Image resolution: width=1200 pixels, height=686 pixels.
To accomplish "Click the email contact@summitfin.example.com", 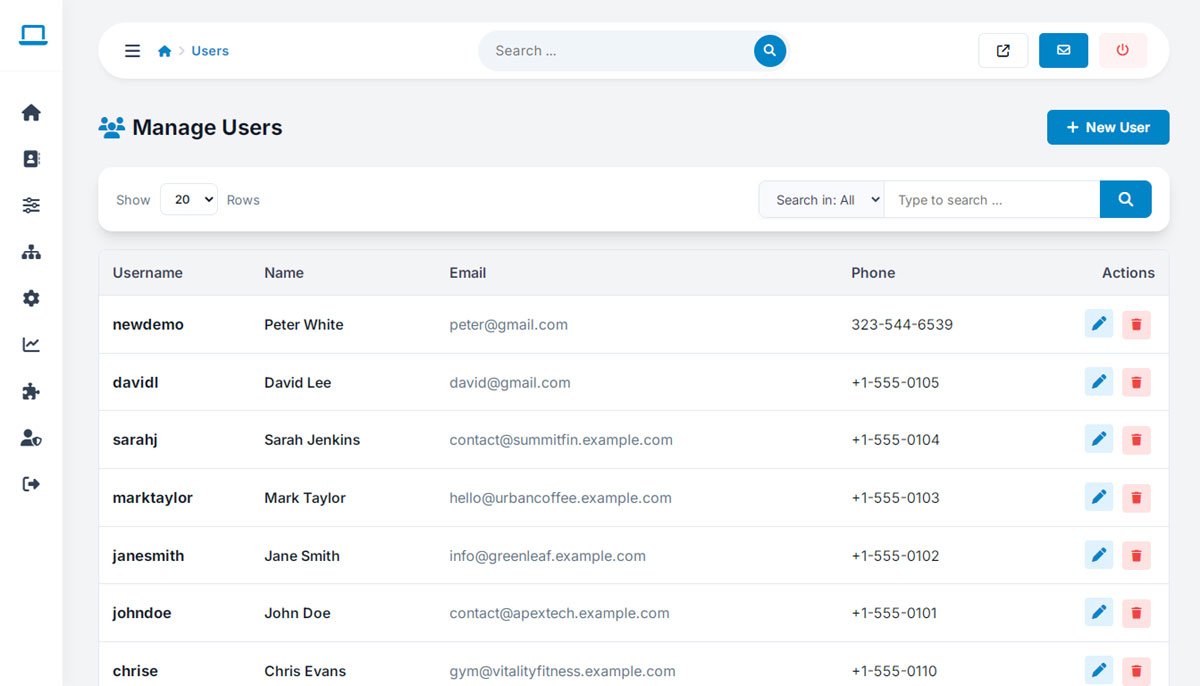I will (x=561, y=440).
